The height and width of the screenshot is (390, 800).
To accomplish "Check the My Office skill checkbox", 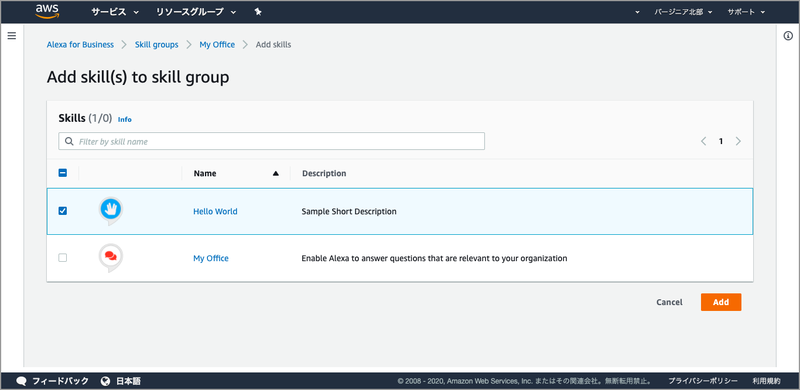I will [x=63, y=258].
